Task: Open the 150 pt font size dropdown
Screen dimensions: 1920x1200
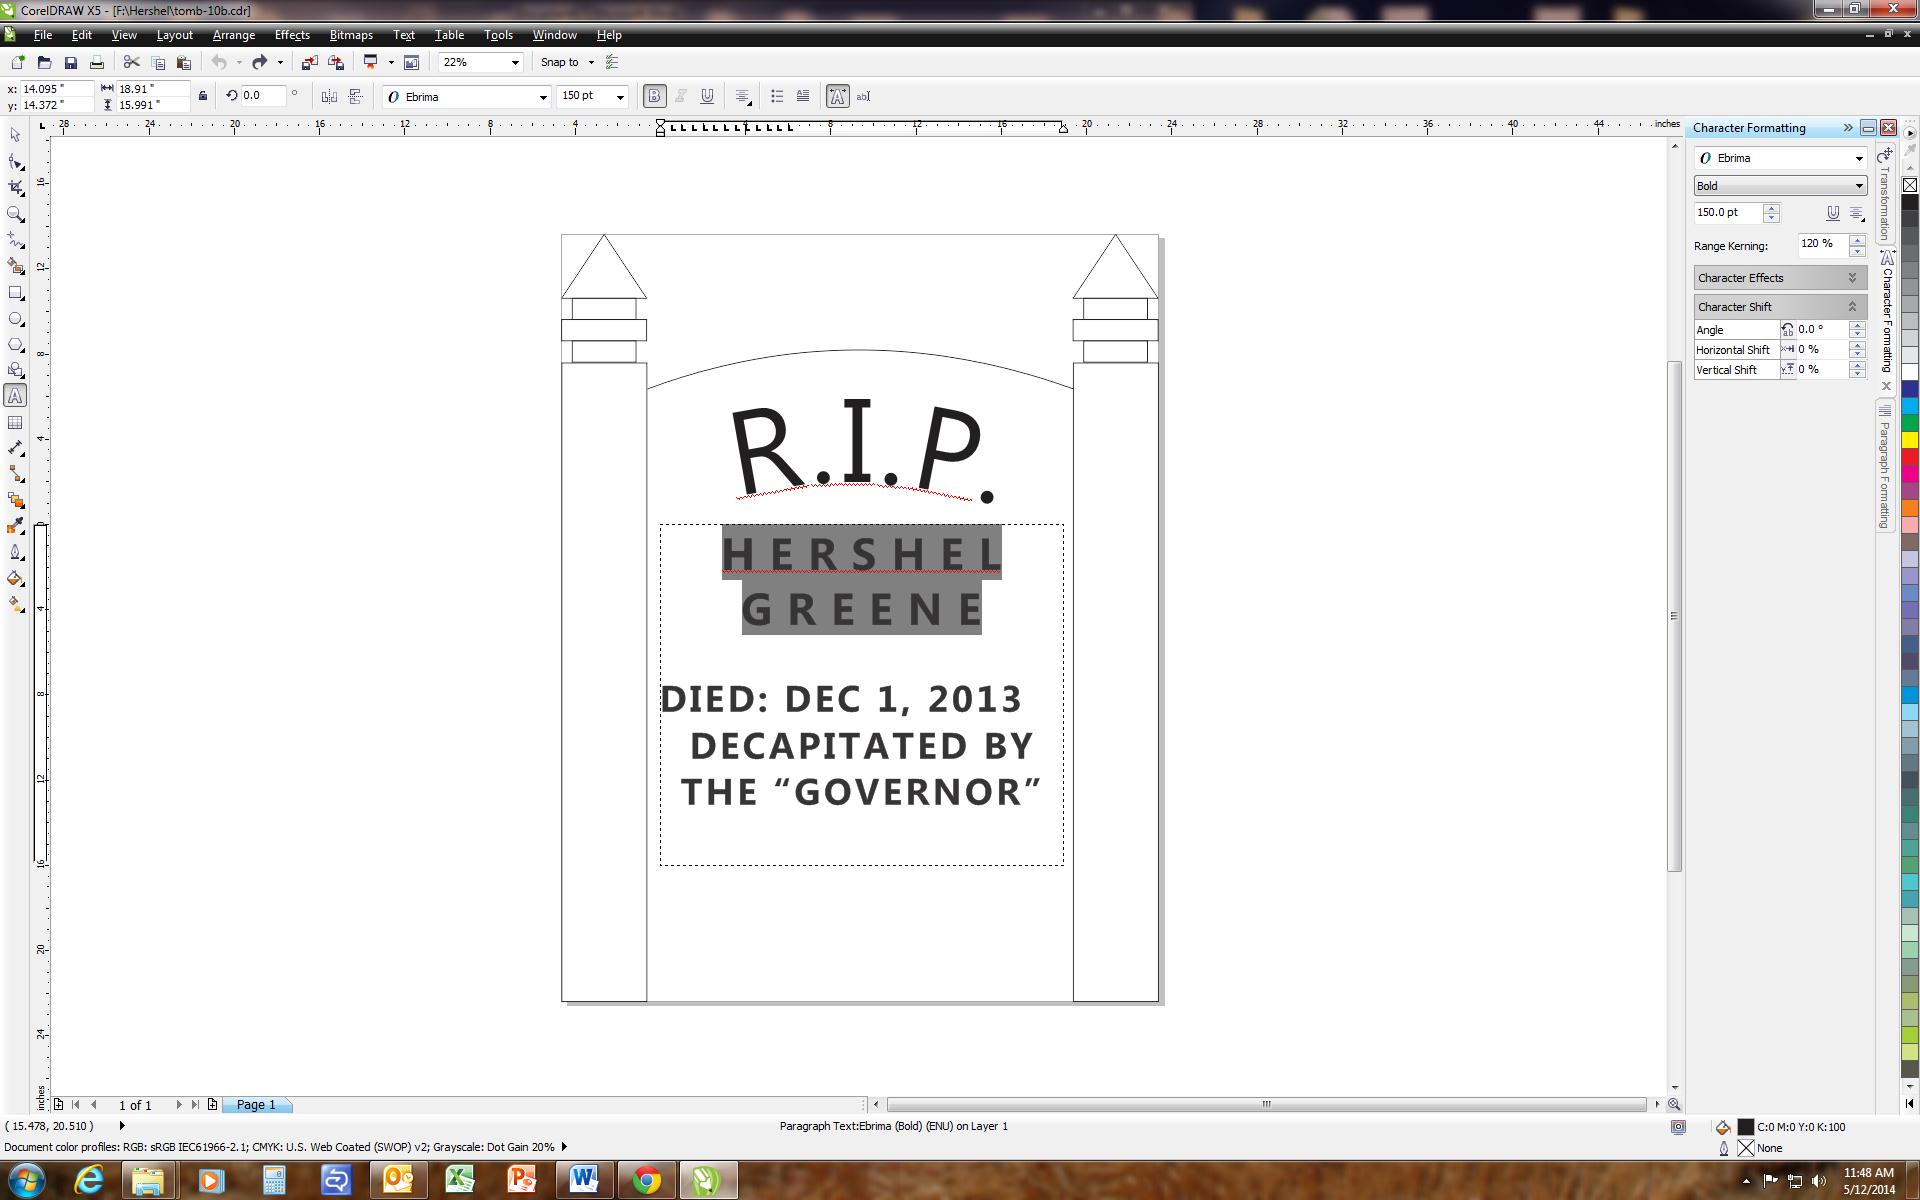Action: pos(620,96)
